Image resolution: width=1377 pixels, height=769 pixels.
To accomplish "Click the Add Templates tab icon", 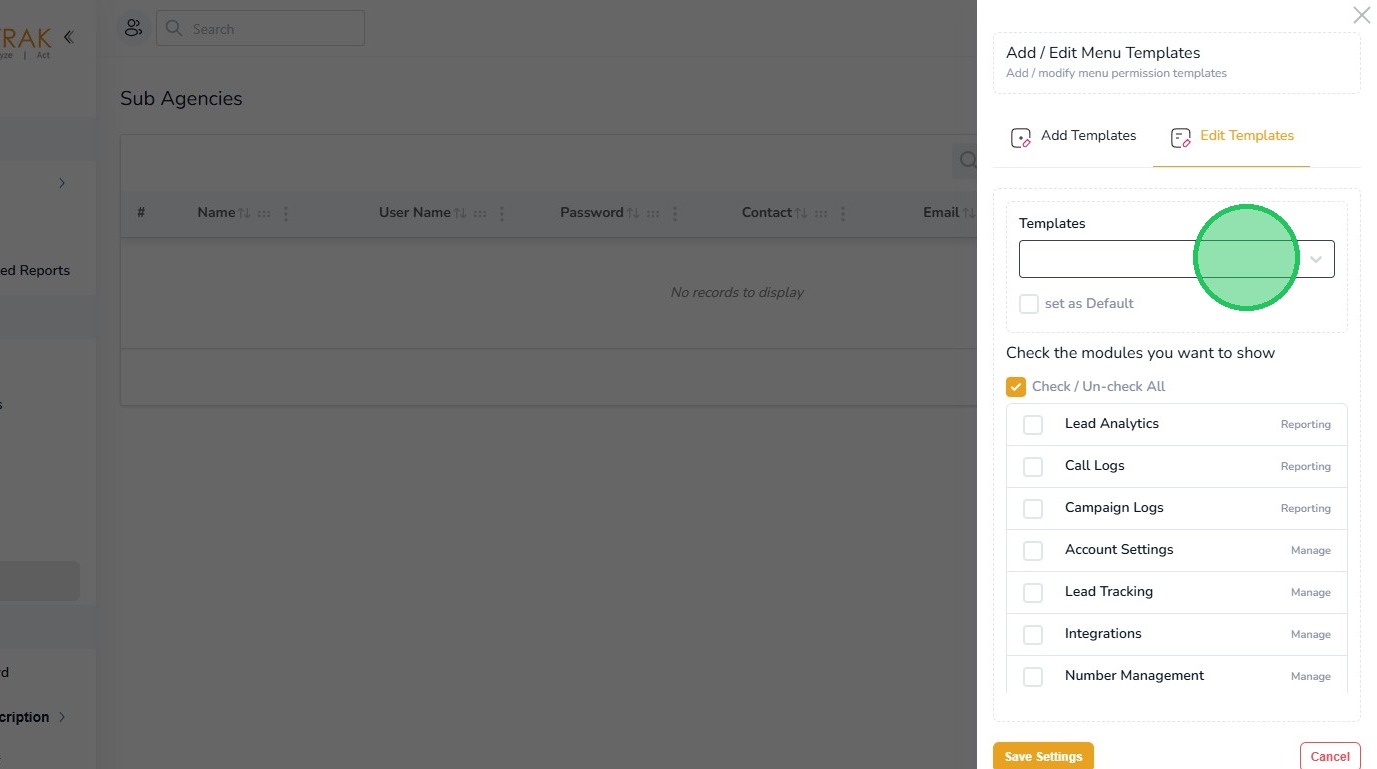I will (x=1020, y=138).
